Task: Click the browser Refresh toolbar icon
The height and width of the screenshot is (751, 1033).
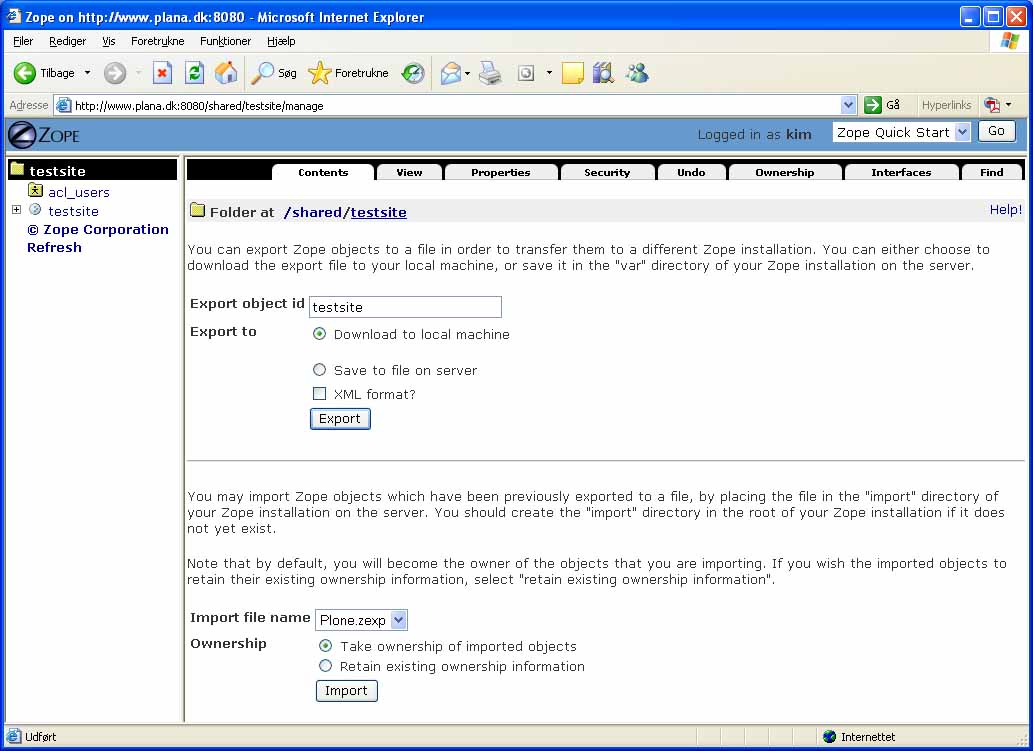Action: point(195,73)
